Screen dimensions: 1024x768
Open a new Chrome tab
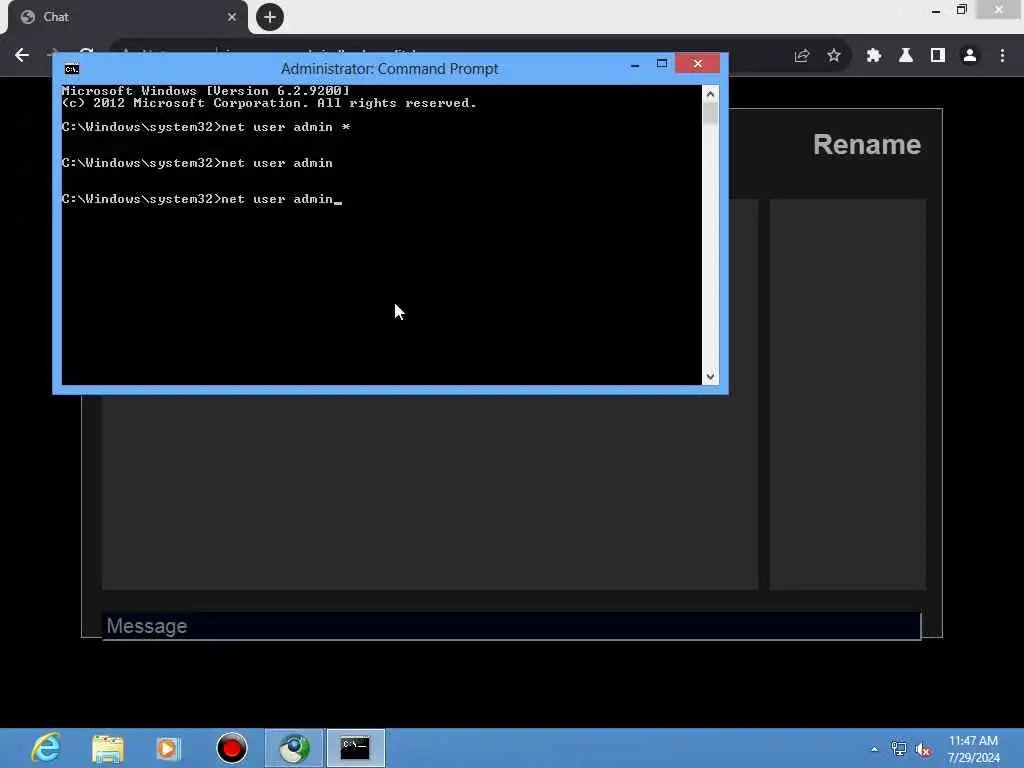270,17
